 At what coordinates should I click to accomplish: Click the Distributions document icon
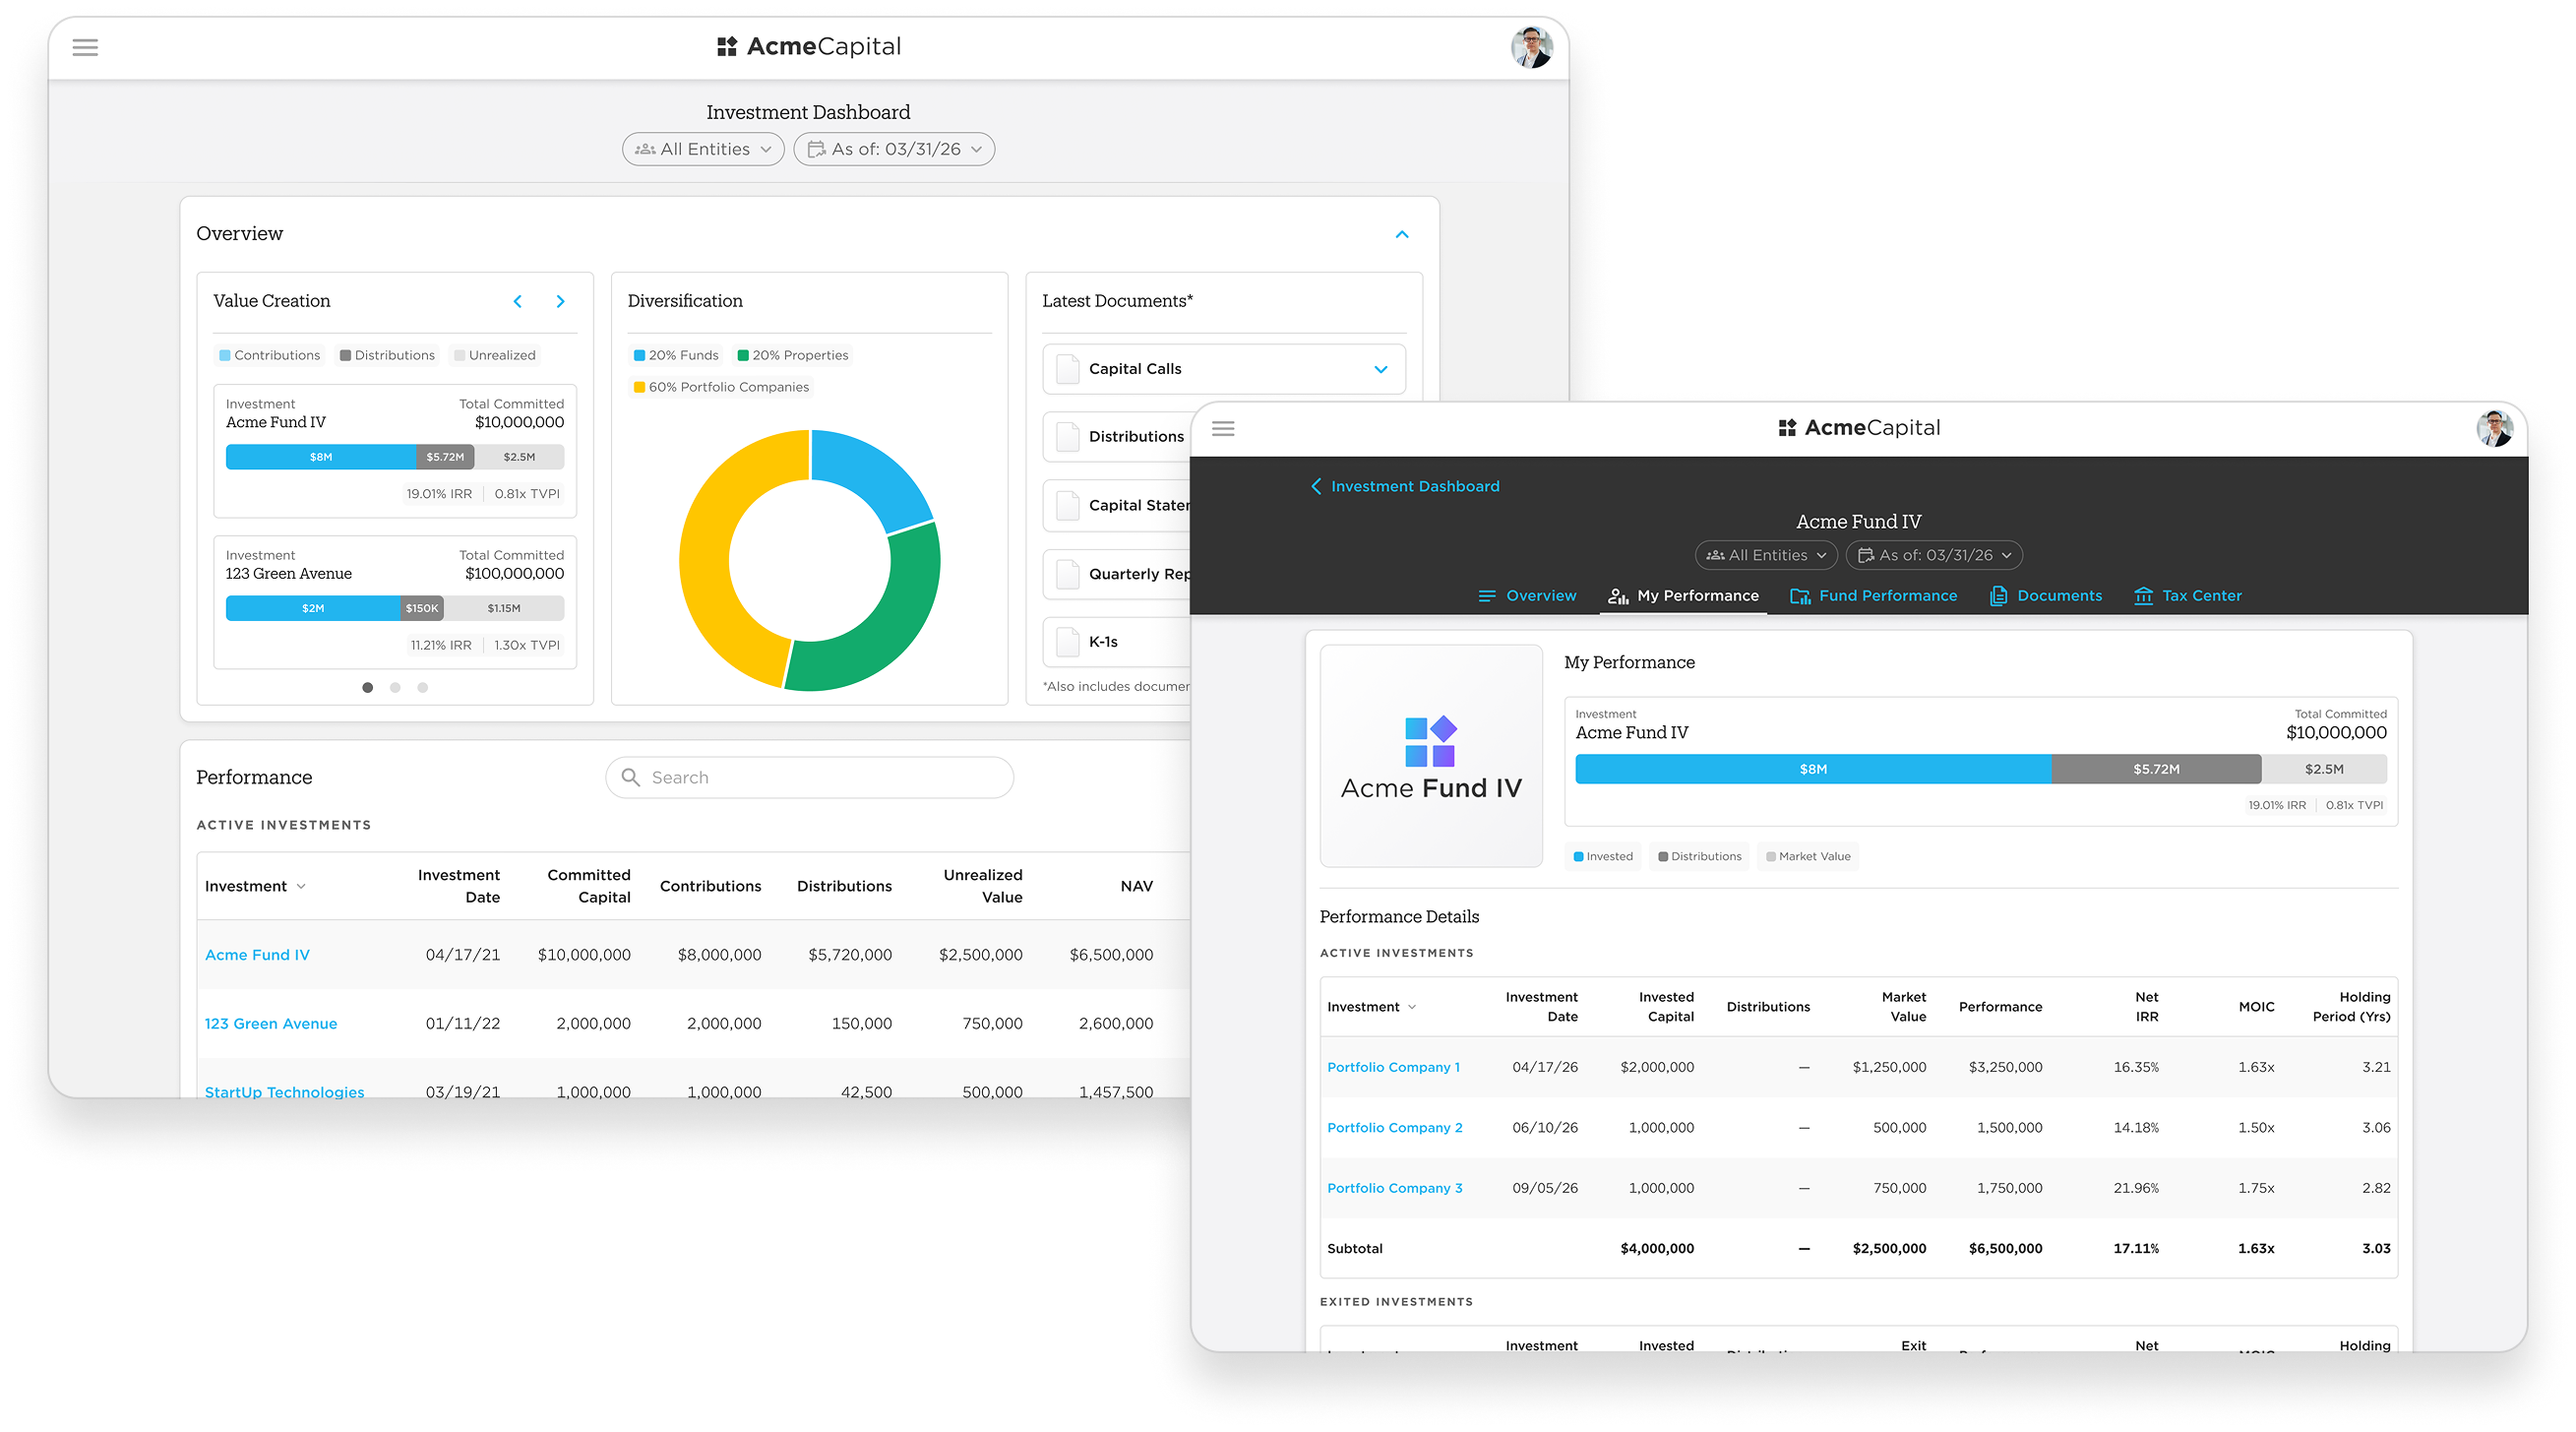[x=1068, y=438]
